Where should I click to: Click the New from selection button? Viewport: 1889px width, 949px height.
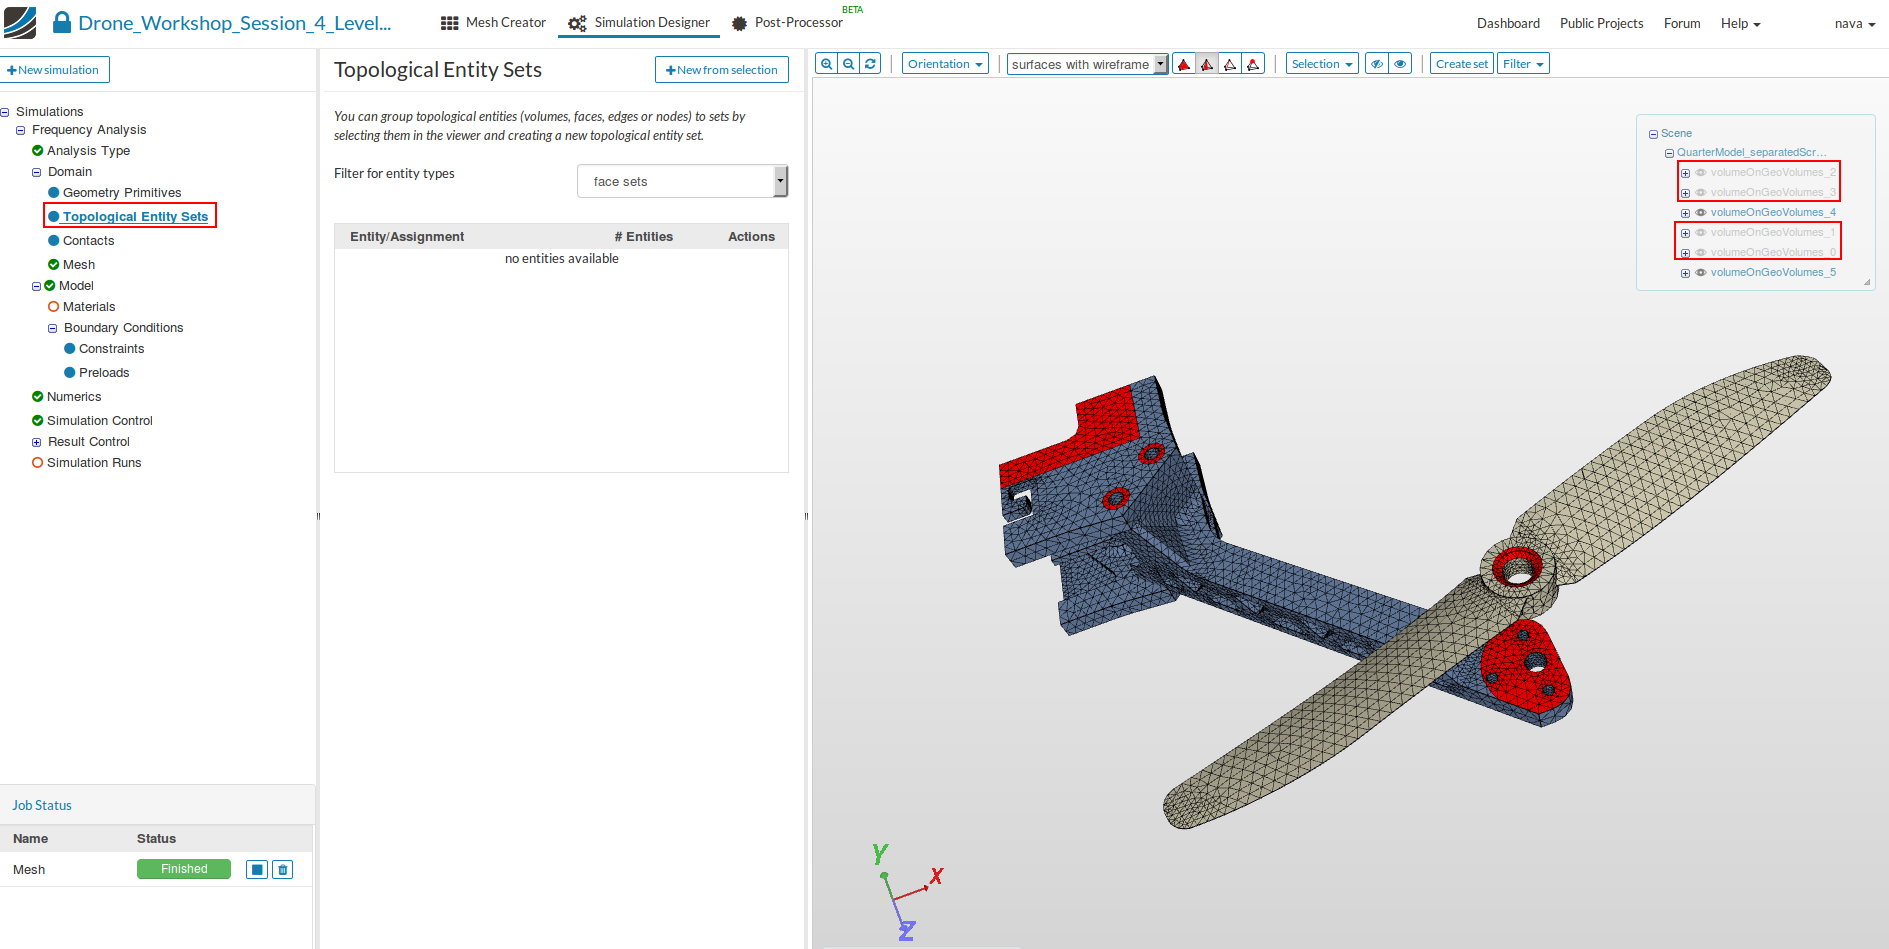[721, 70]
